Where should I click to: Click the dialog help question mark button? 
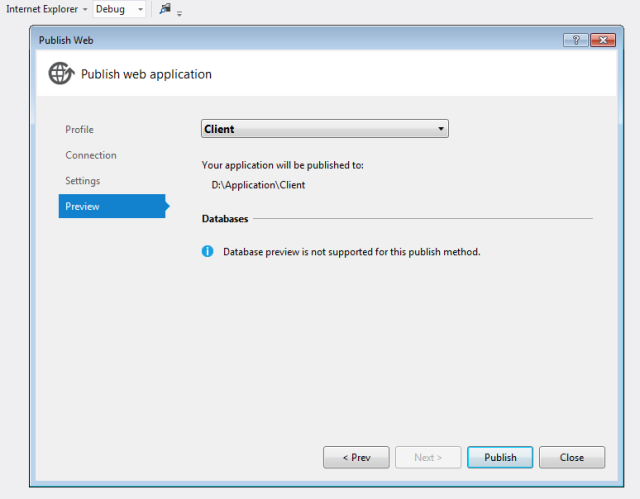coord(576,40)
